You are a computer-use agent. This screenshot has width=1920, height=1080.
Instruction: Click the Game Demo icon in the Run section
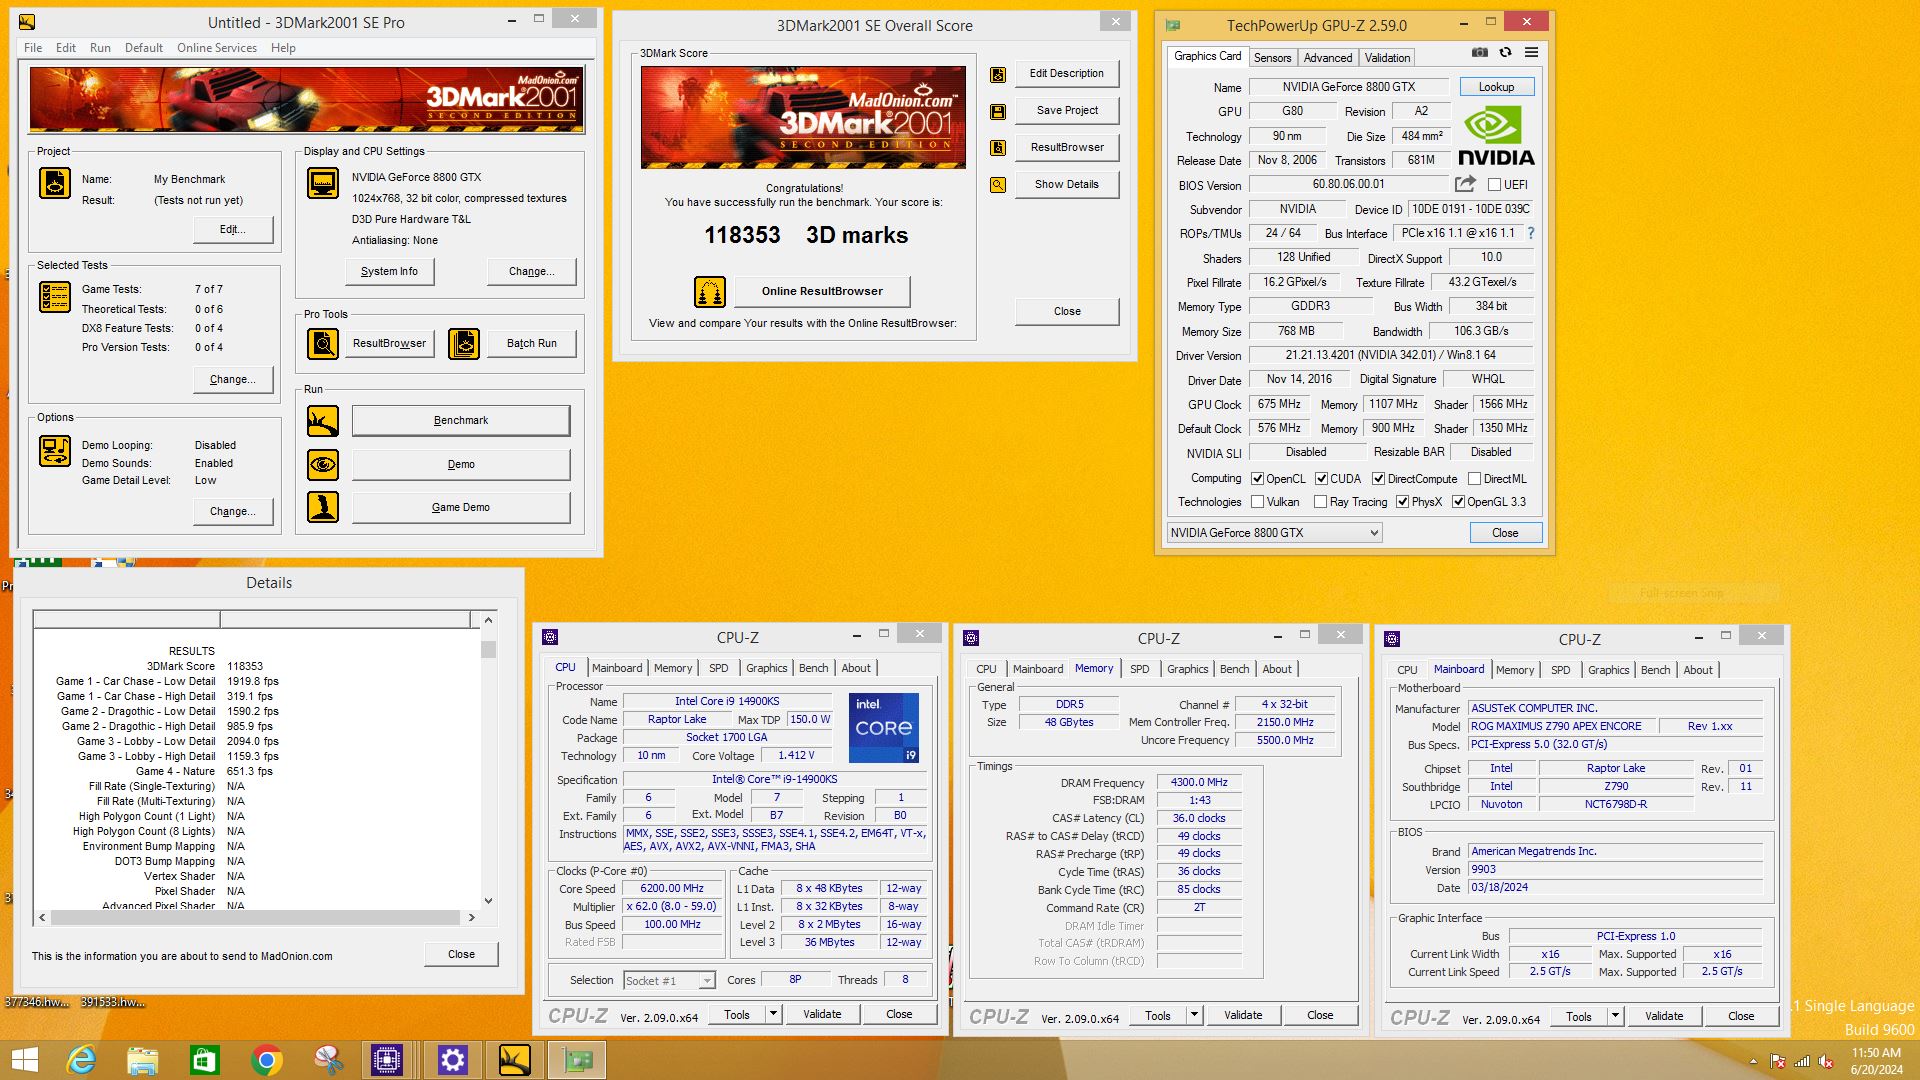[x=323, y=508]
